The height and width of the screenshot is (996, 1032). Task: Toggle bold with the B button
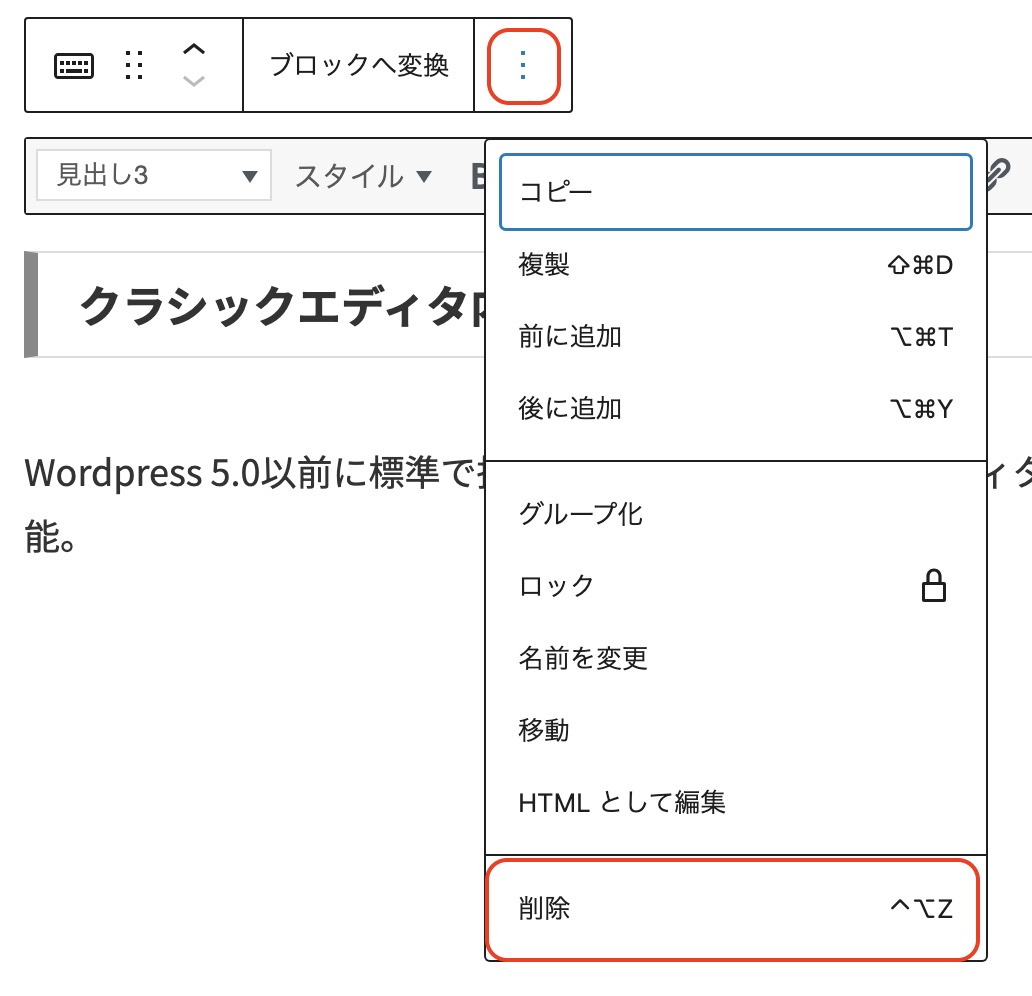click(478, 177)
